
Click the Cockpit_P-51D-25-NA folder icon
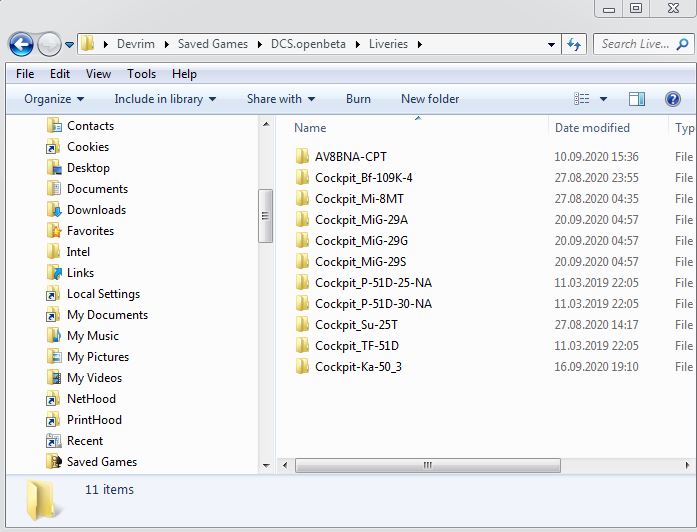point(302,282)
